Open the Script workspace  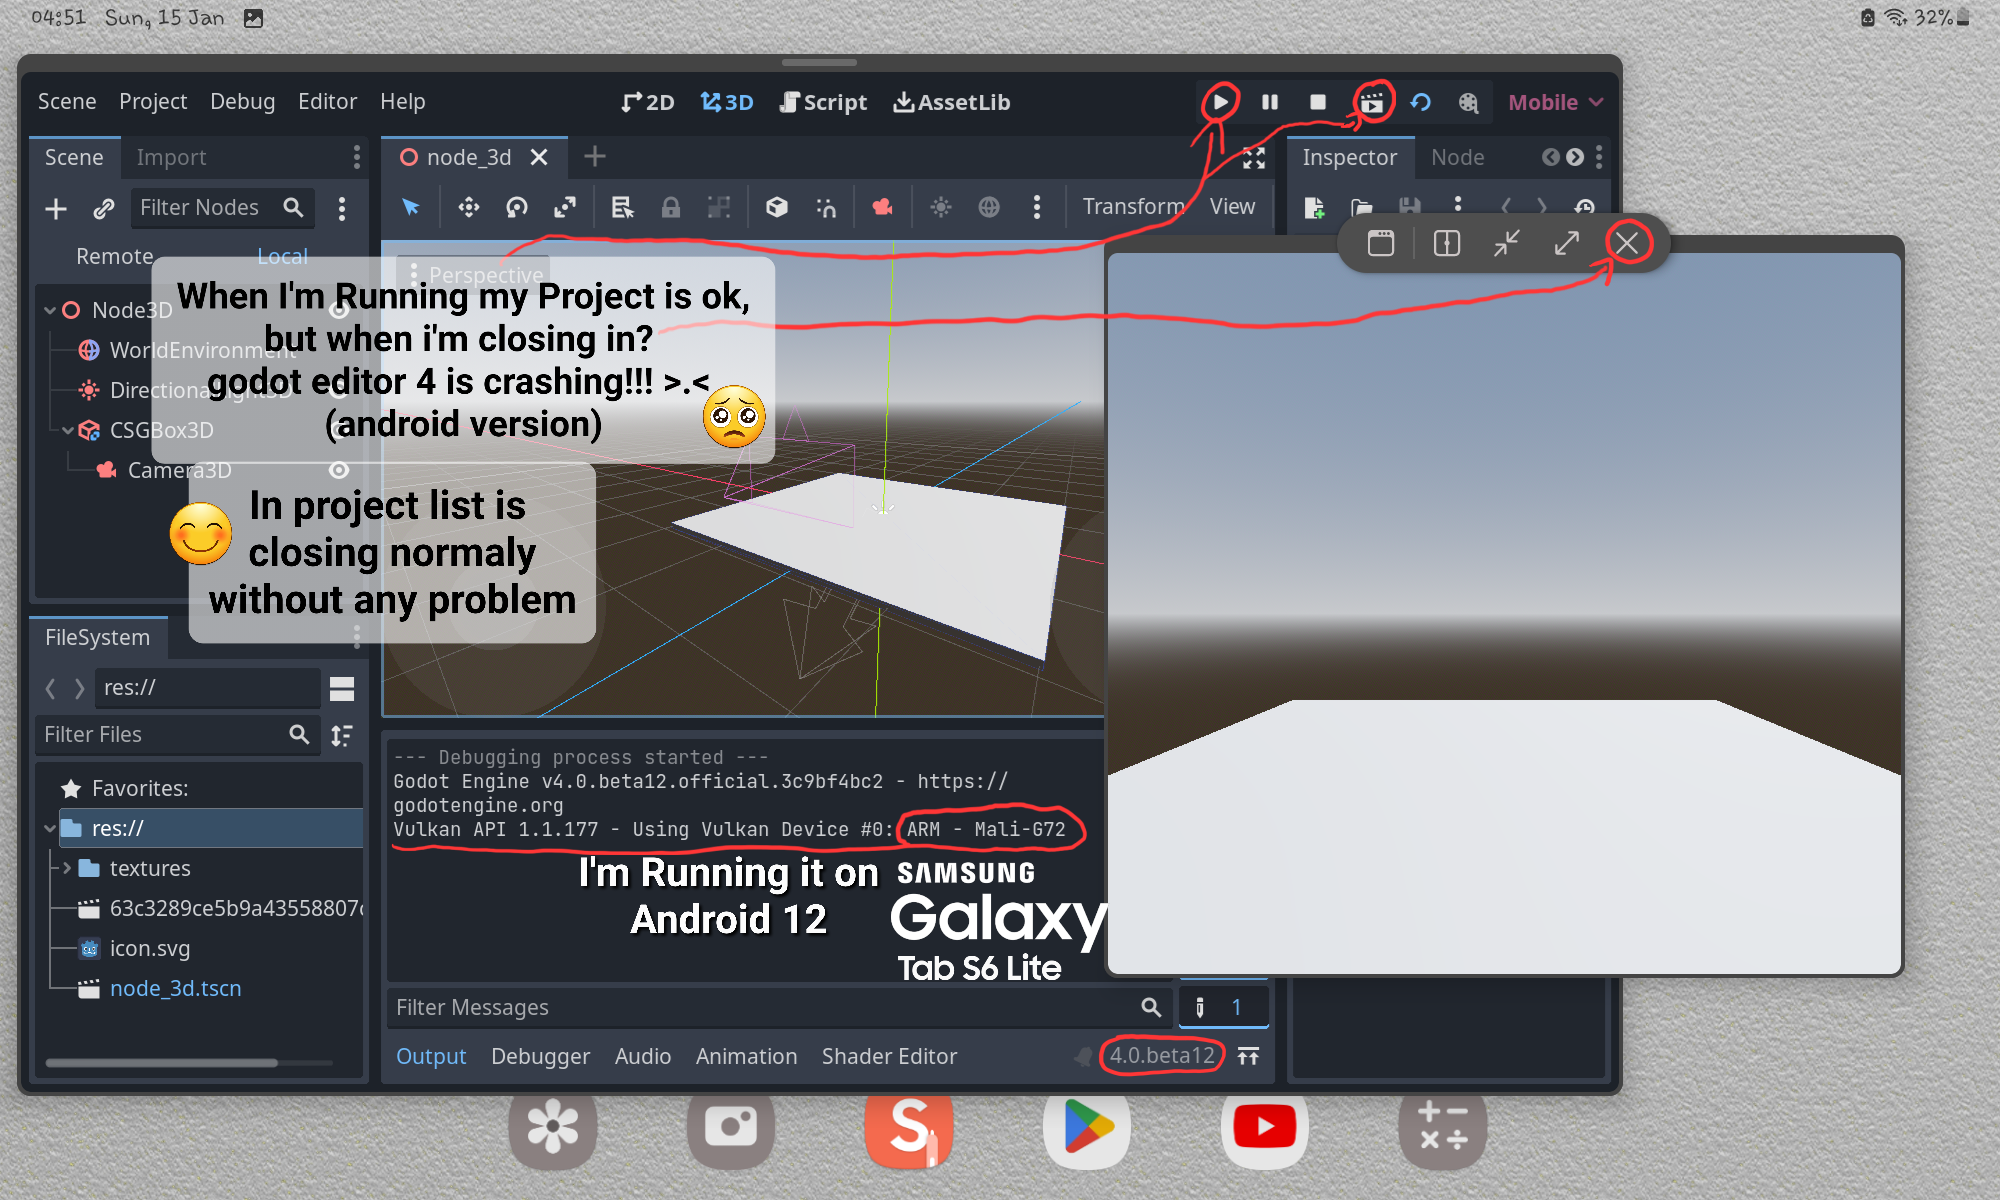point(823,102)
